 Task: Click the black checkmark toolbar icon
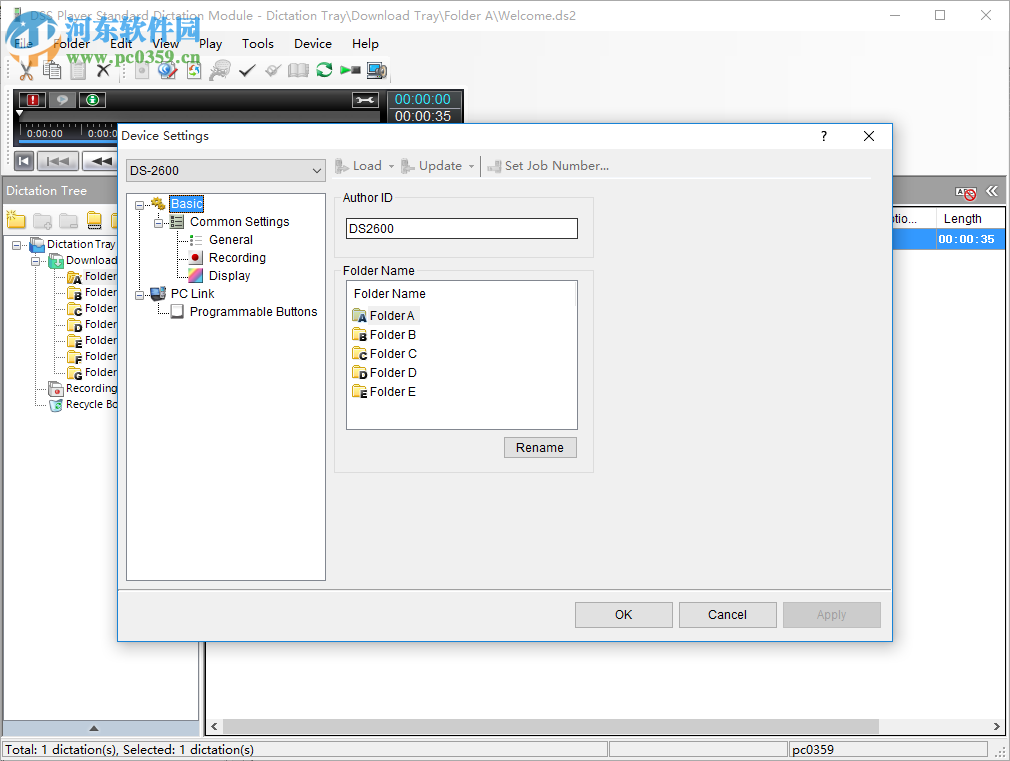247,70
